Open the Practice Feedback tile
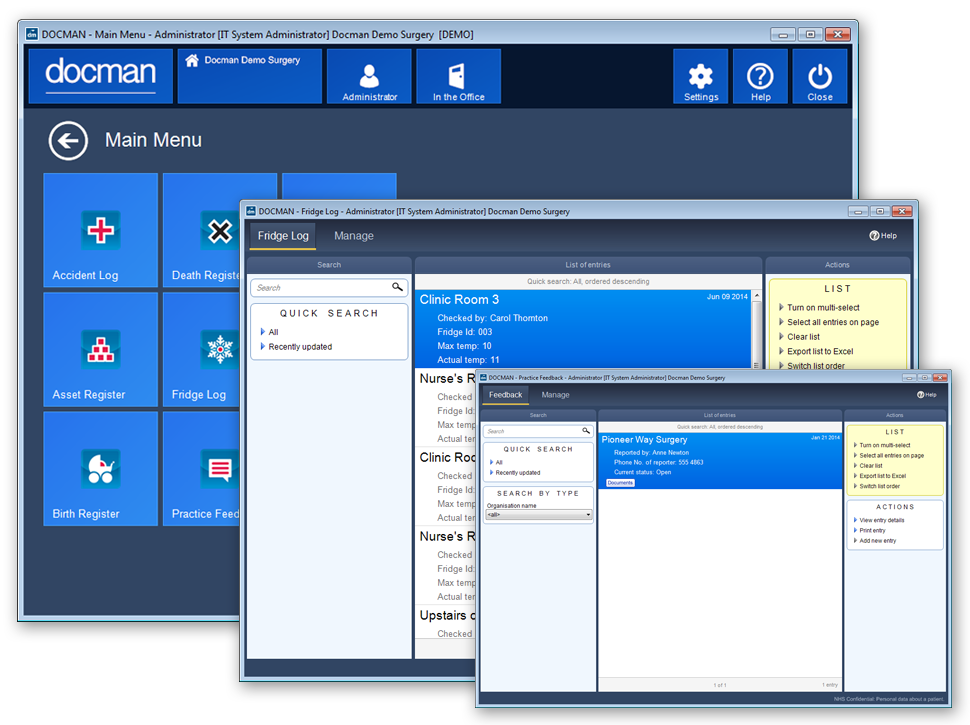This screenshot has width=970, height=725. click(x=202, y=469)
